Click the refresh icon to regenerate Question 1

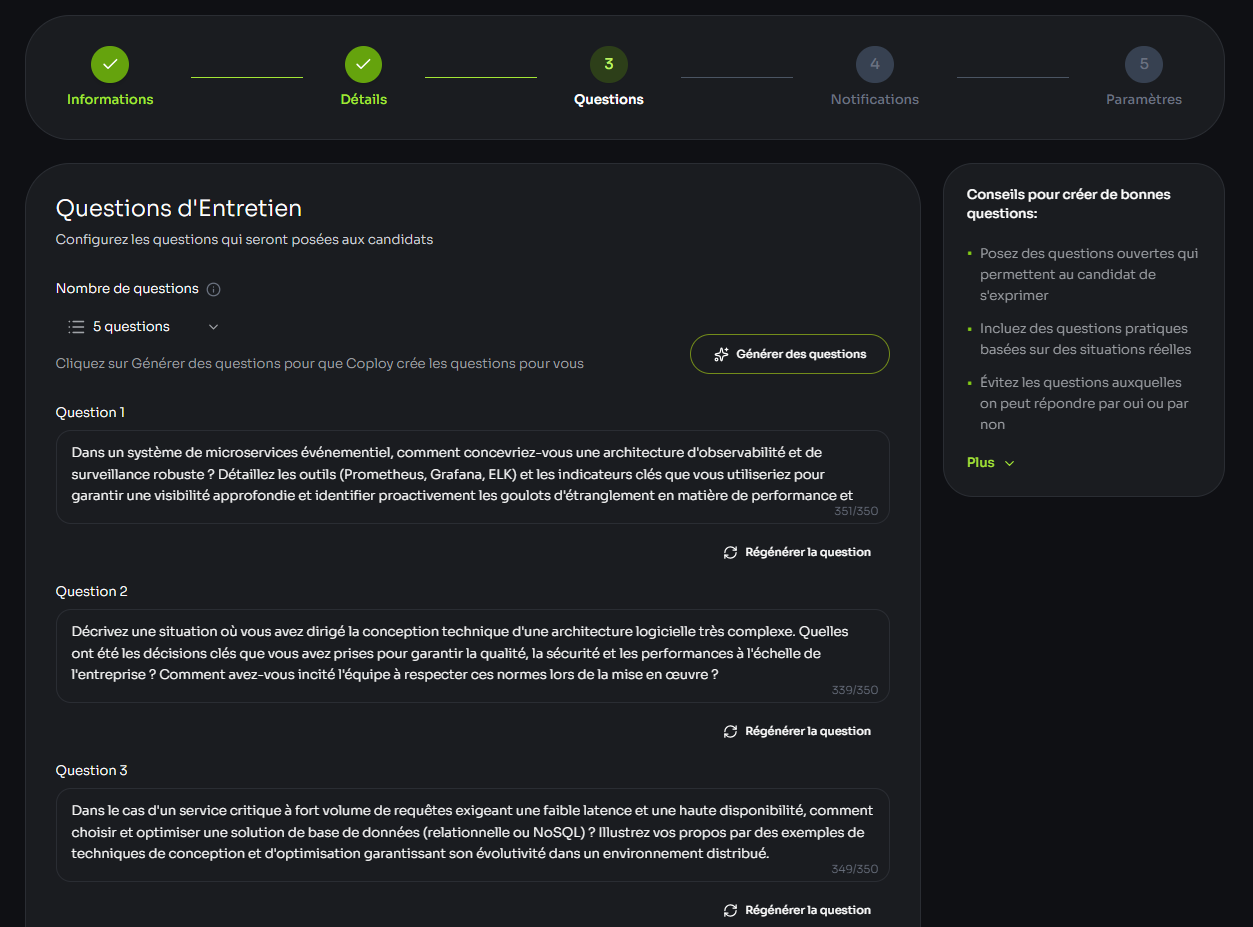click(730, 551)
